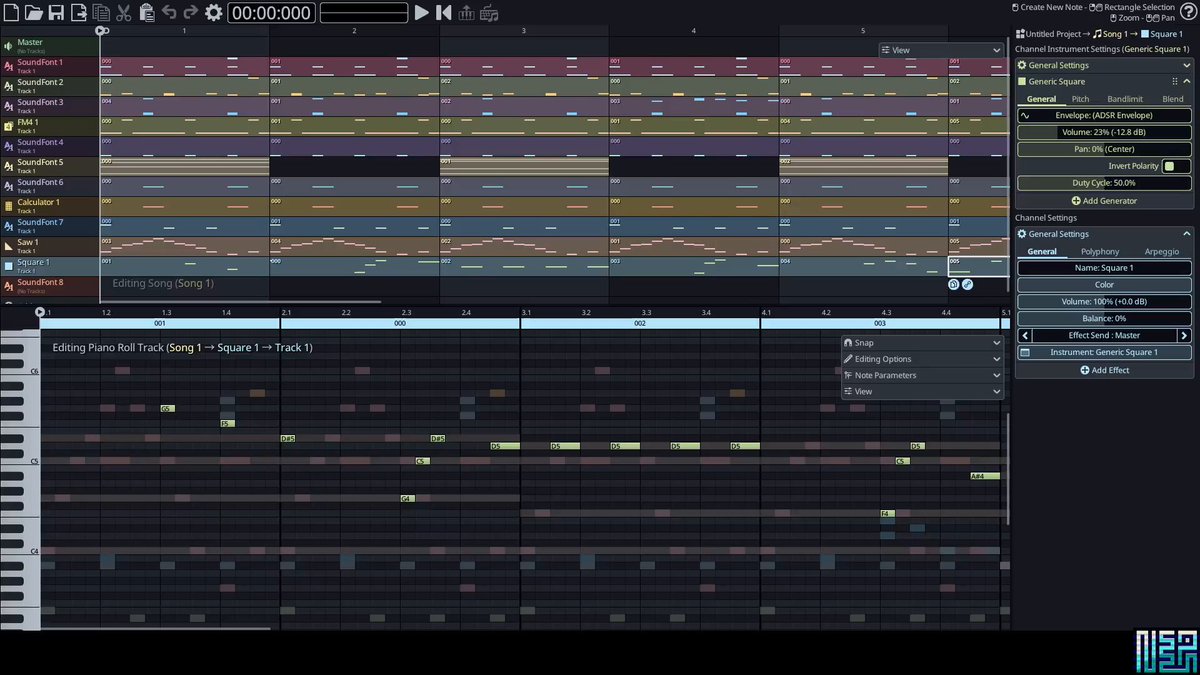Click the save project floppy disk icon
1200x675 pixels.
[56, 13]
